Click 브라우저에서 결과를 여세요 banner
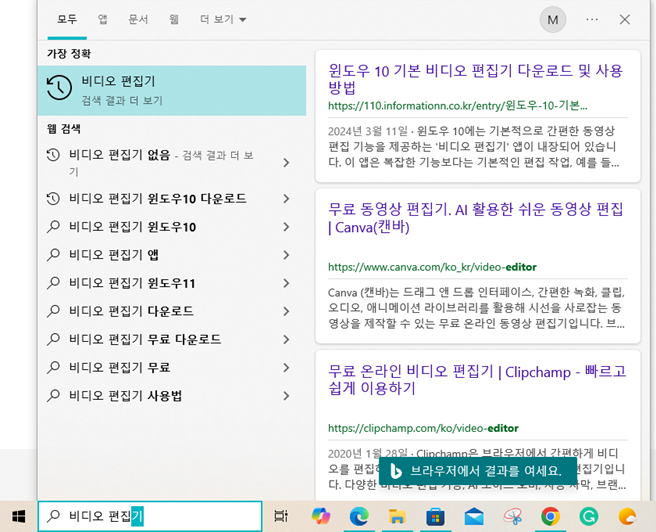 [x=478, y=471]
